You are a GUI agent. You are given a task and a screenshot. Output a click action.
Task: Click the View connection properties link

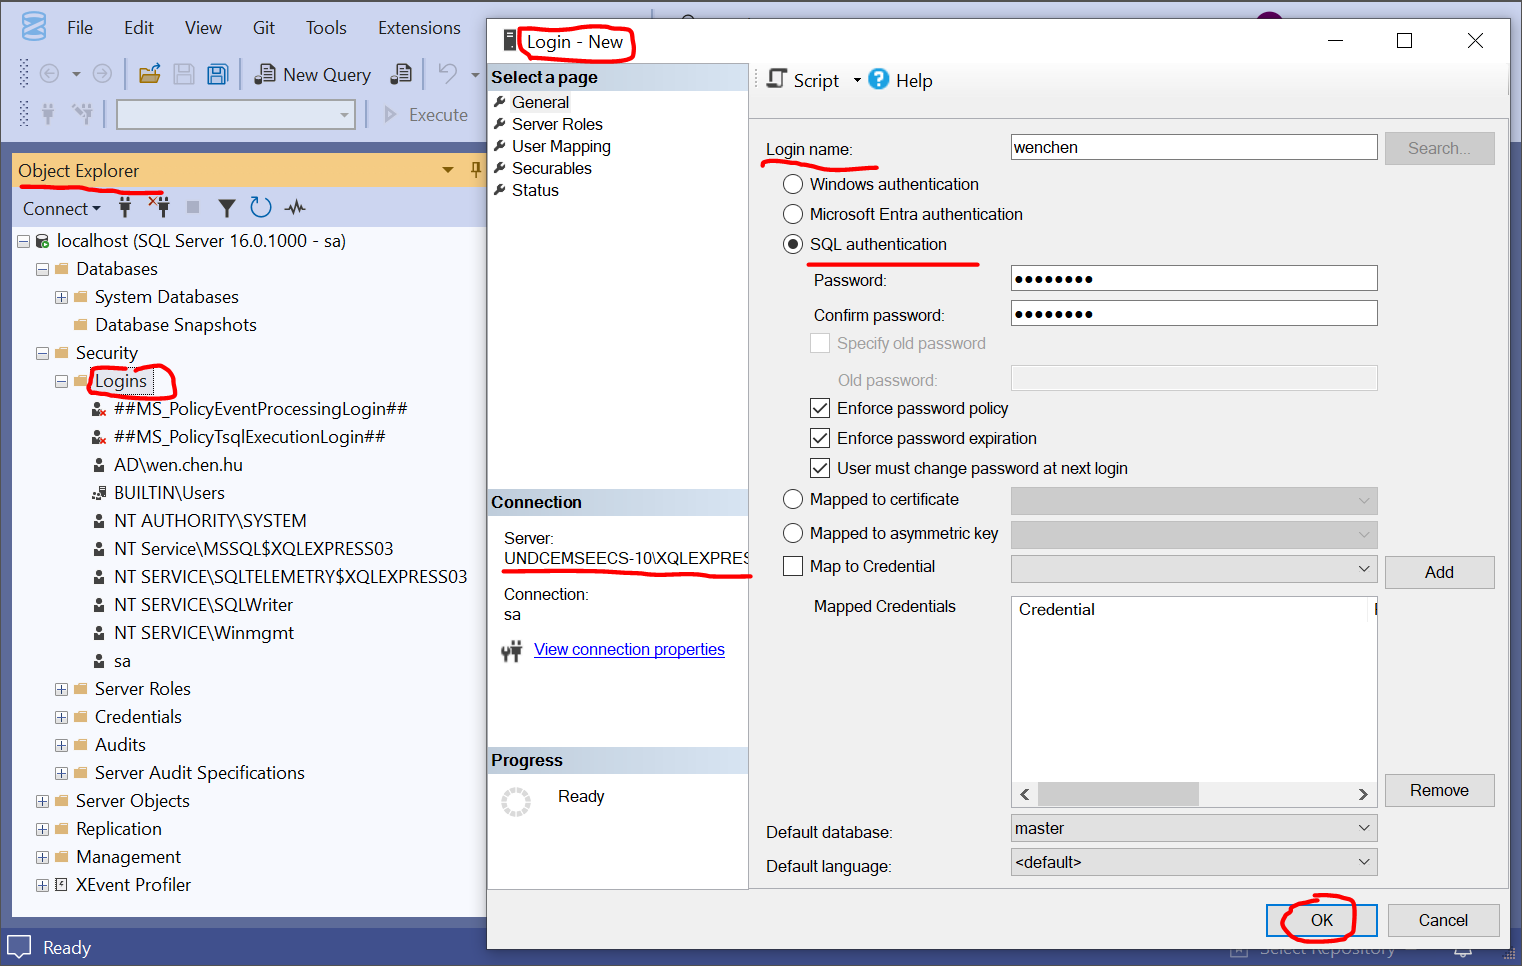click(629, 649)
